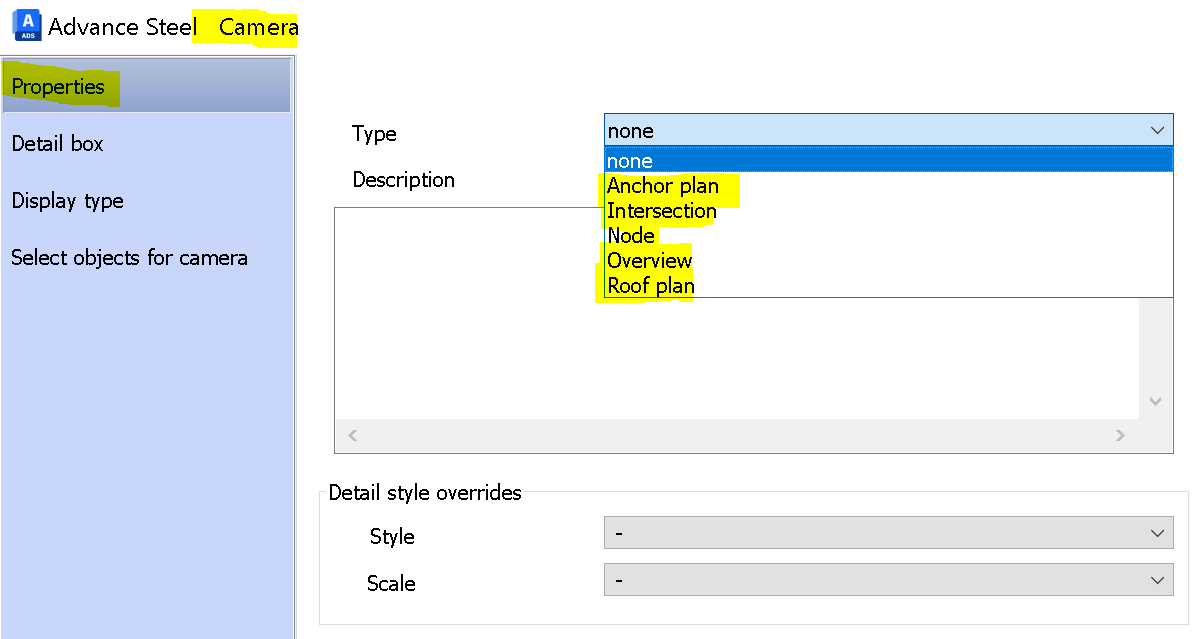This screenshot has height=639, width=1201.
Task: Select "Node" camera type
Action: [x=630, y=235]
